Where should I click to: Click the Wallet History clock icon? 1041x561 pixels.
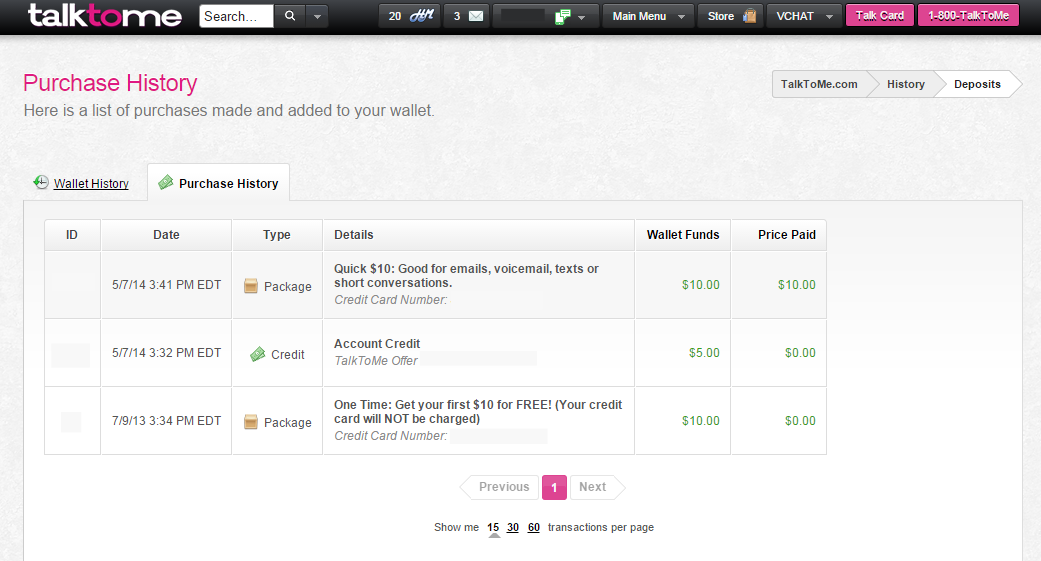tap(41, 183)
